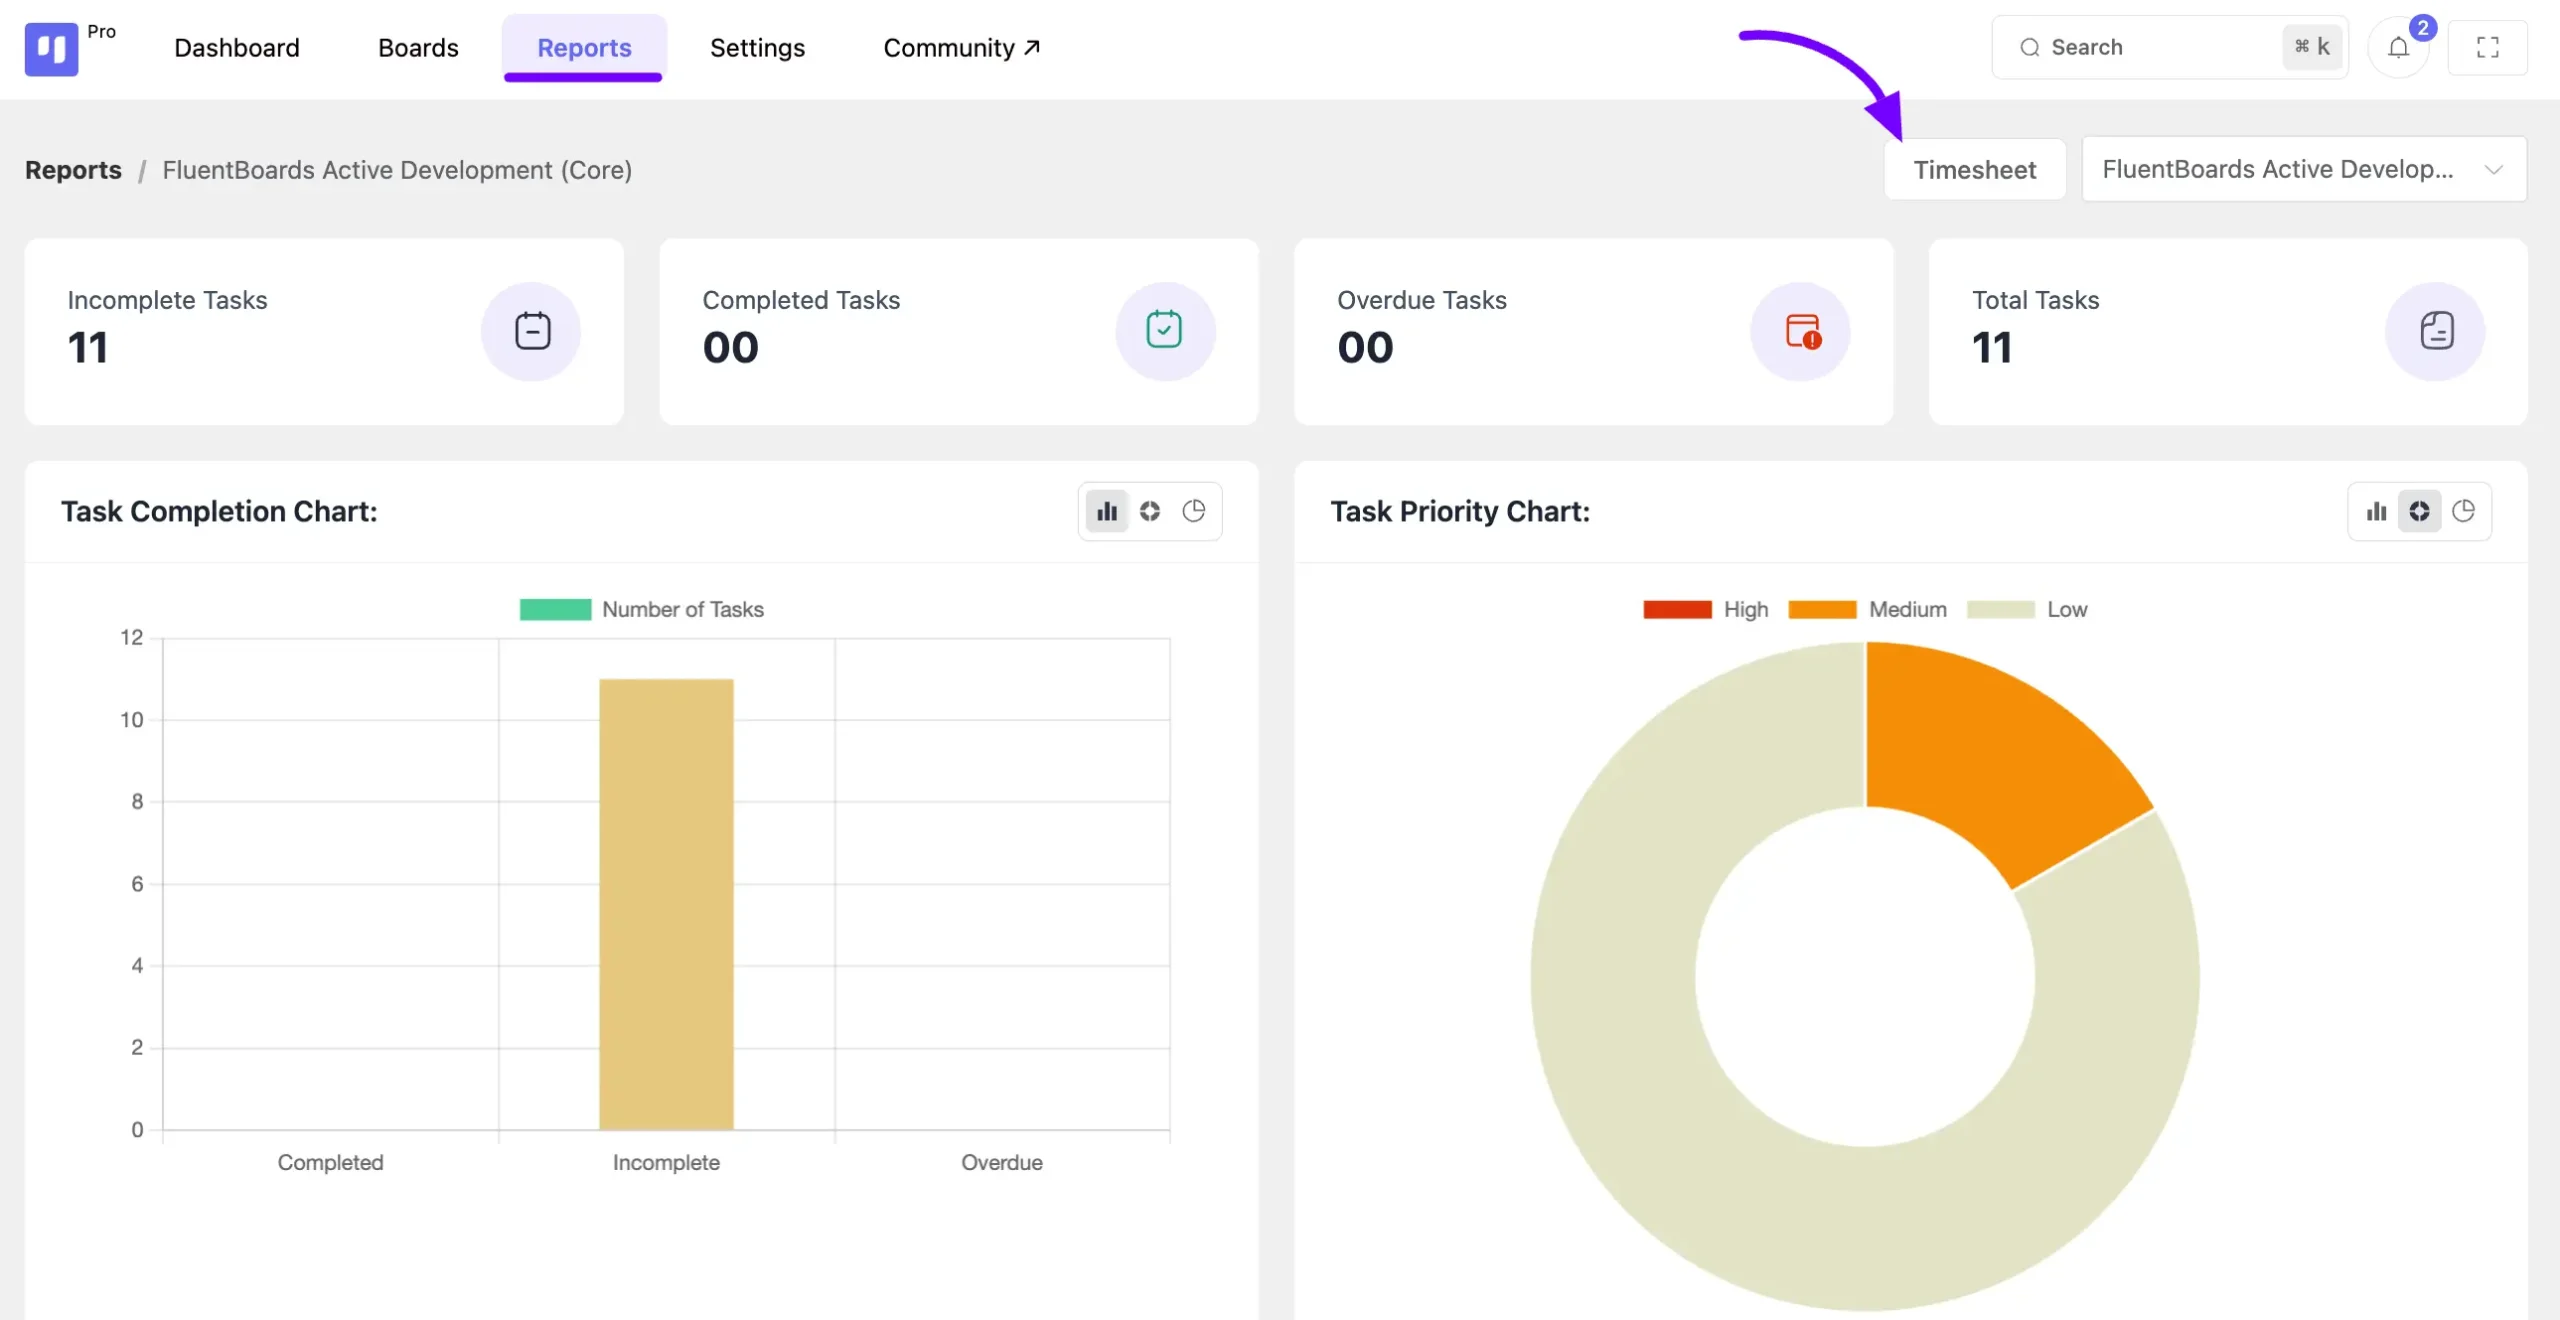Screen dimensions: 2560x1320
Task: Click the Overdue Tasks alert icon
Action: [1801, 331]
